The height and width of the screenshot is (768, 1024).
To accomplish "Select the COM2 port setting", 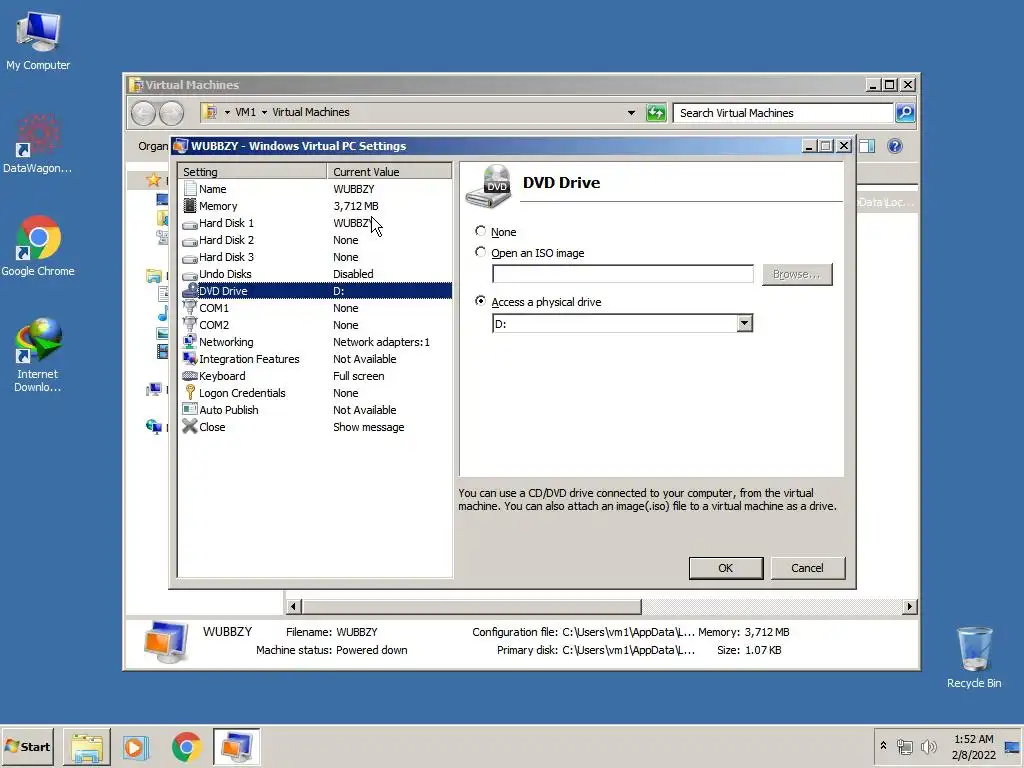I will click(x=315, y=325).
